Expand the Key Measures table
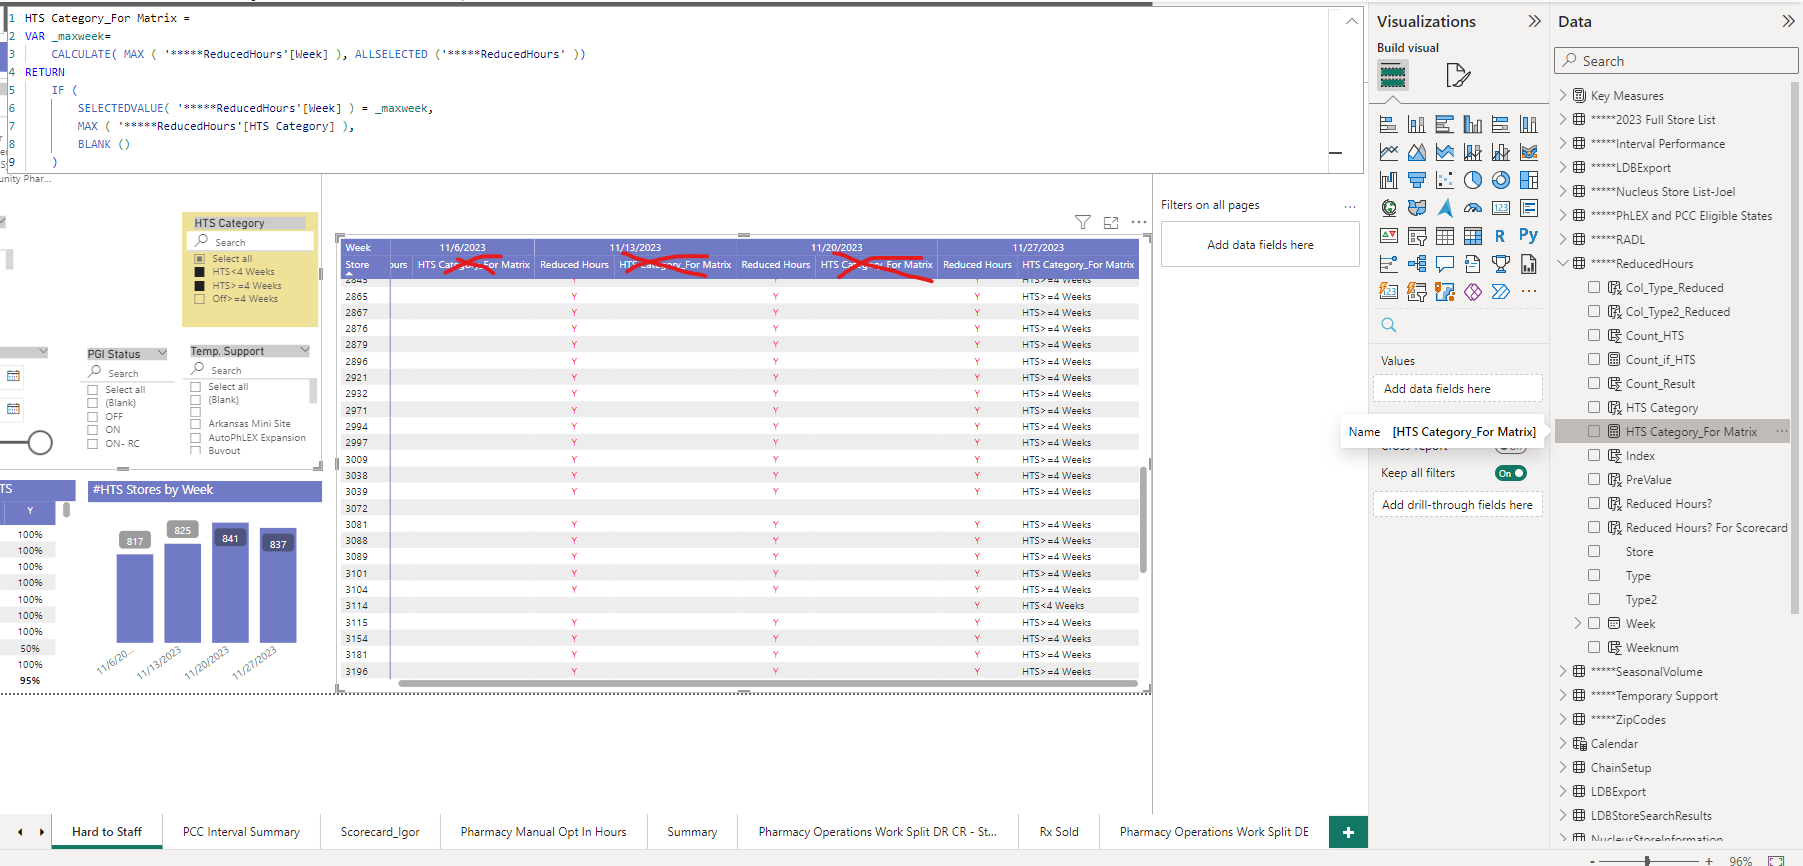The width and height of the screenshot is (1803, 866). pos(1563,95)
